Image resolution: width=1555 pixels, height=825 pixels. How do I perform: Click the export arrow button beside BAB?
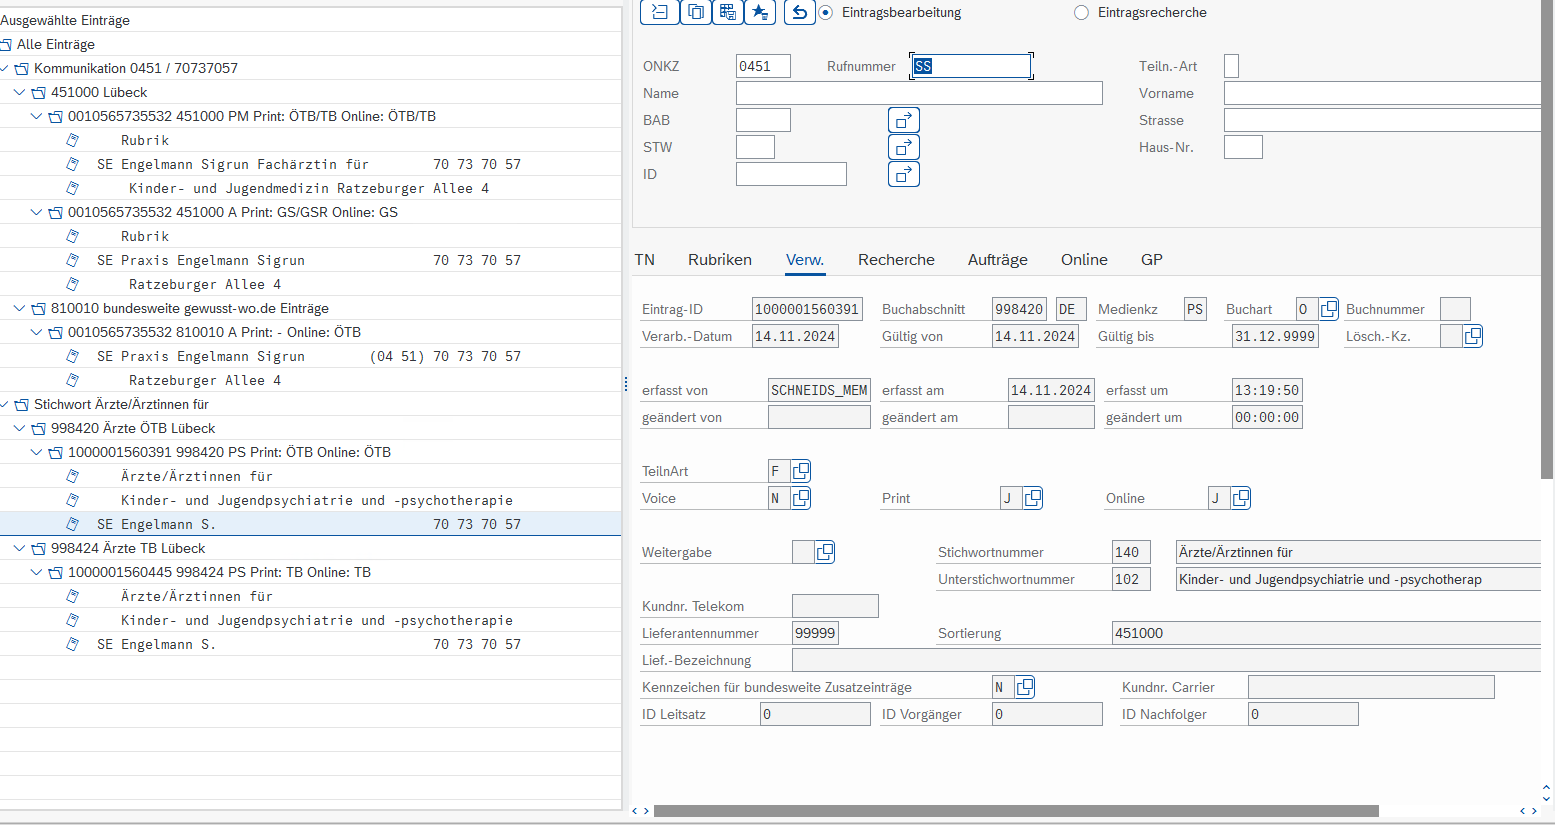click(904, 120)
